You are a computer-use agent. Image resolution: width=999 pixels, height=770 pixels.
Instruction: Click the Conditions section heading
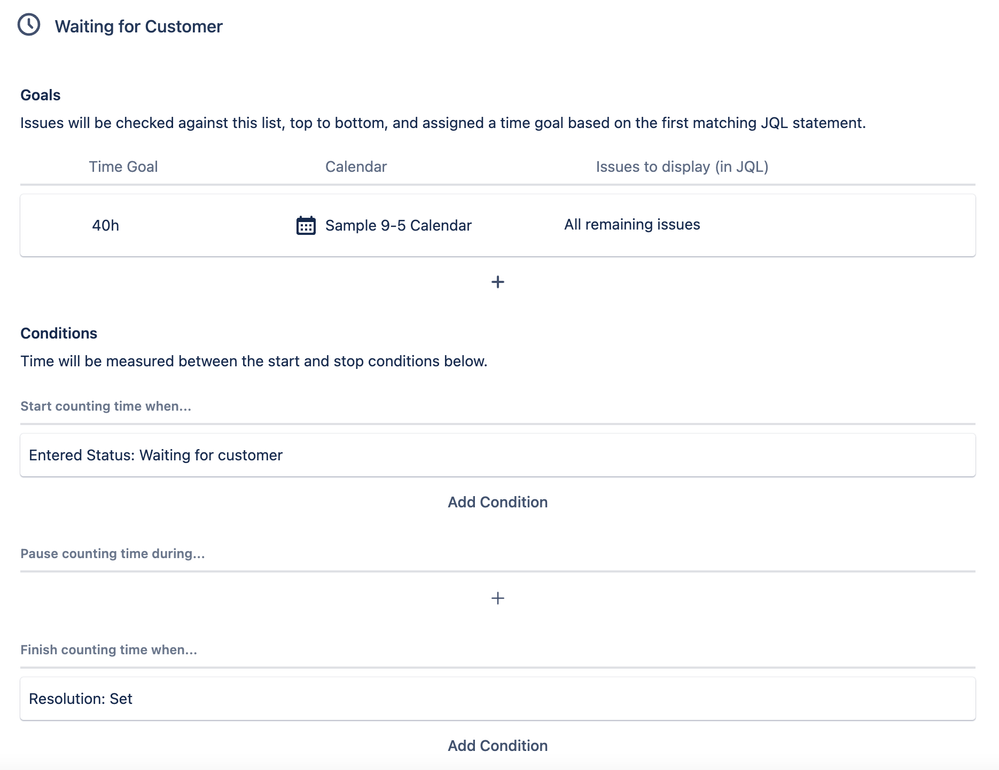point(59,333)
